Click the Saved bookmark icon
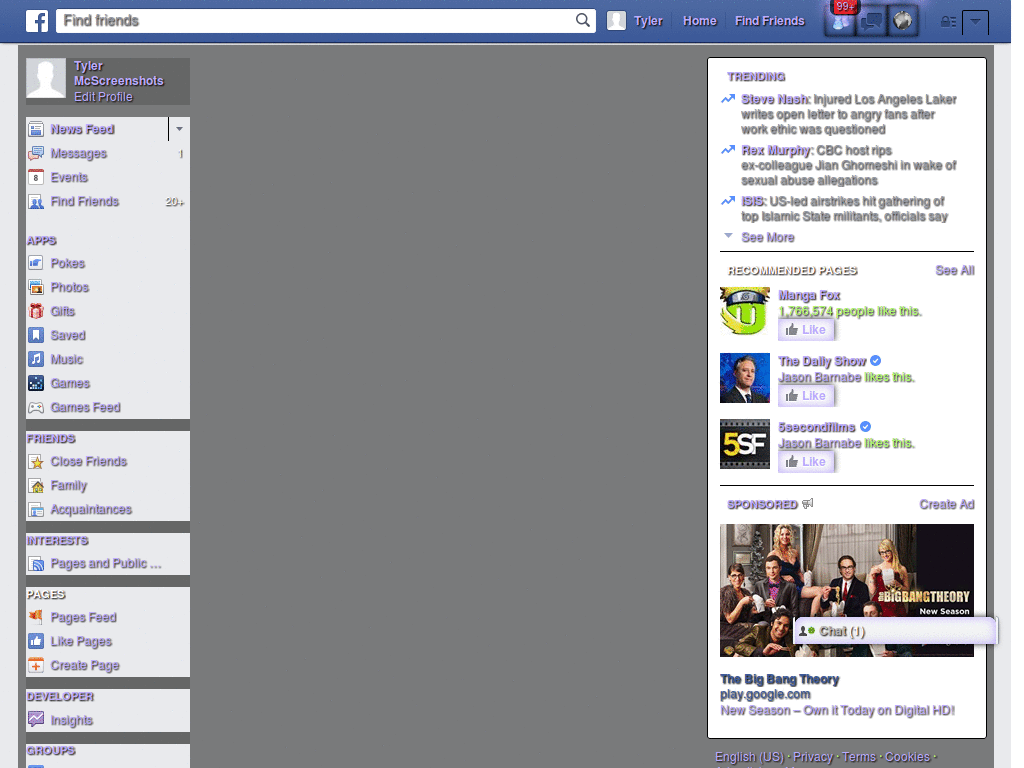1024x768 pixels. click(36, 335)
